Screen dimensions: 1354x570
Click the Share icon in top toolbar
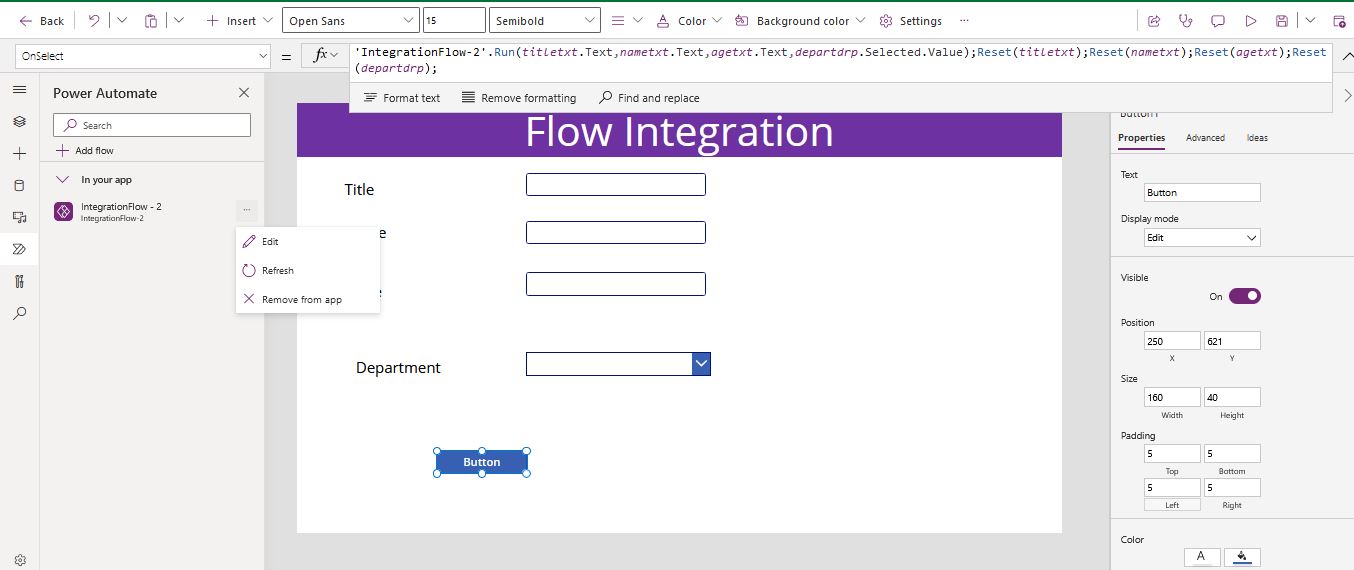pos(1154,21)
